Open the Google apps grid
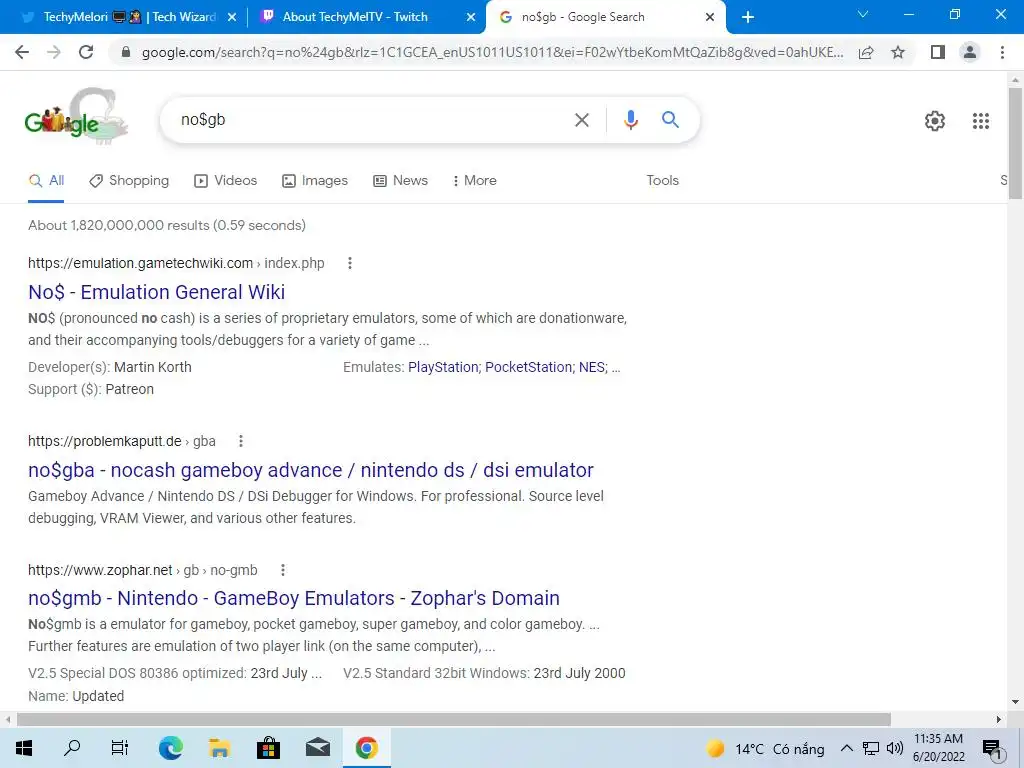Viewport: 1024px width, 768px height. [980, 121]
